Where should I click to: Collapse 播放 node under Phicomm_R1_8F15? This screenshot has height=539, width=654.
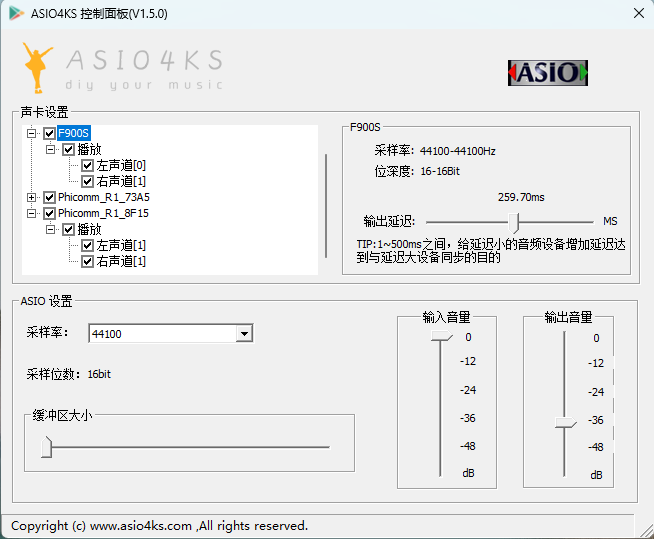(50, 229)
